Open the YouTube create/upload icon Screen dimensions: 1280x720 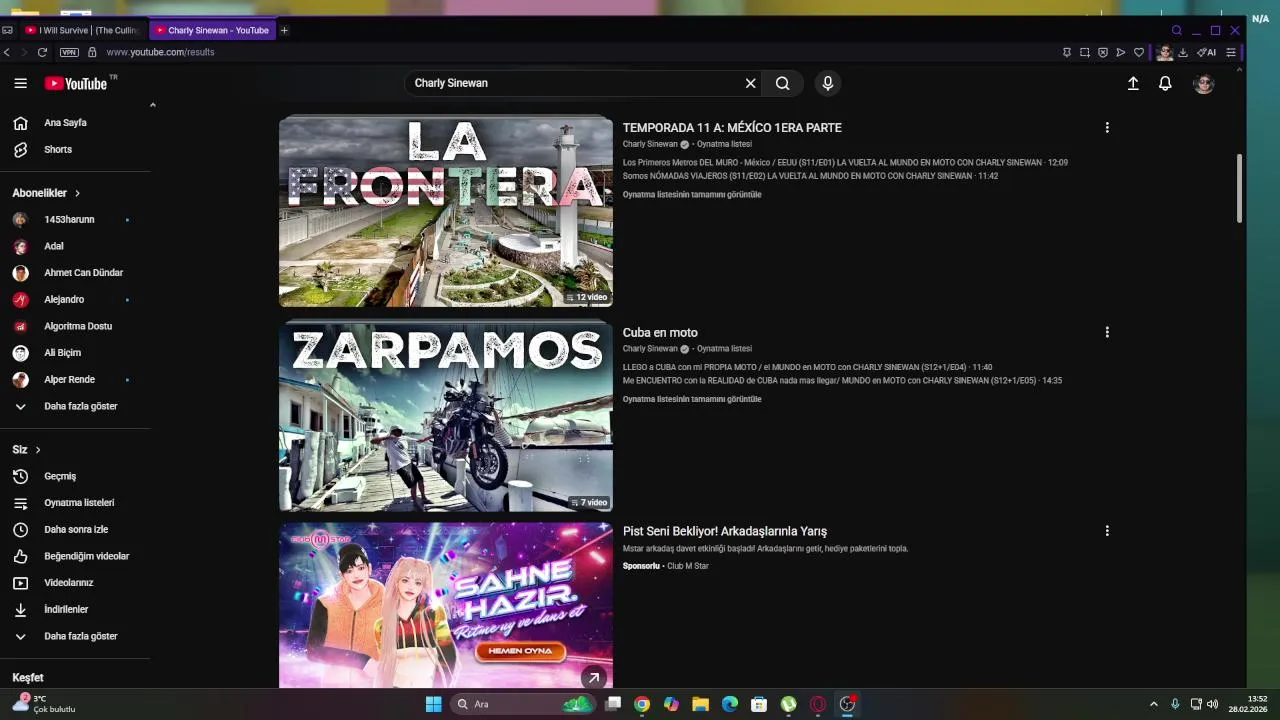tap(1133, 83)
